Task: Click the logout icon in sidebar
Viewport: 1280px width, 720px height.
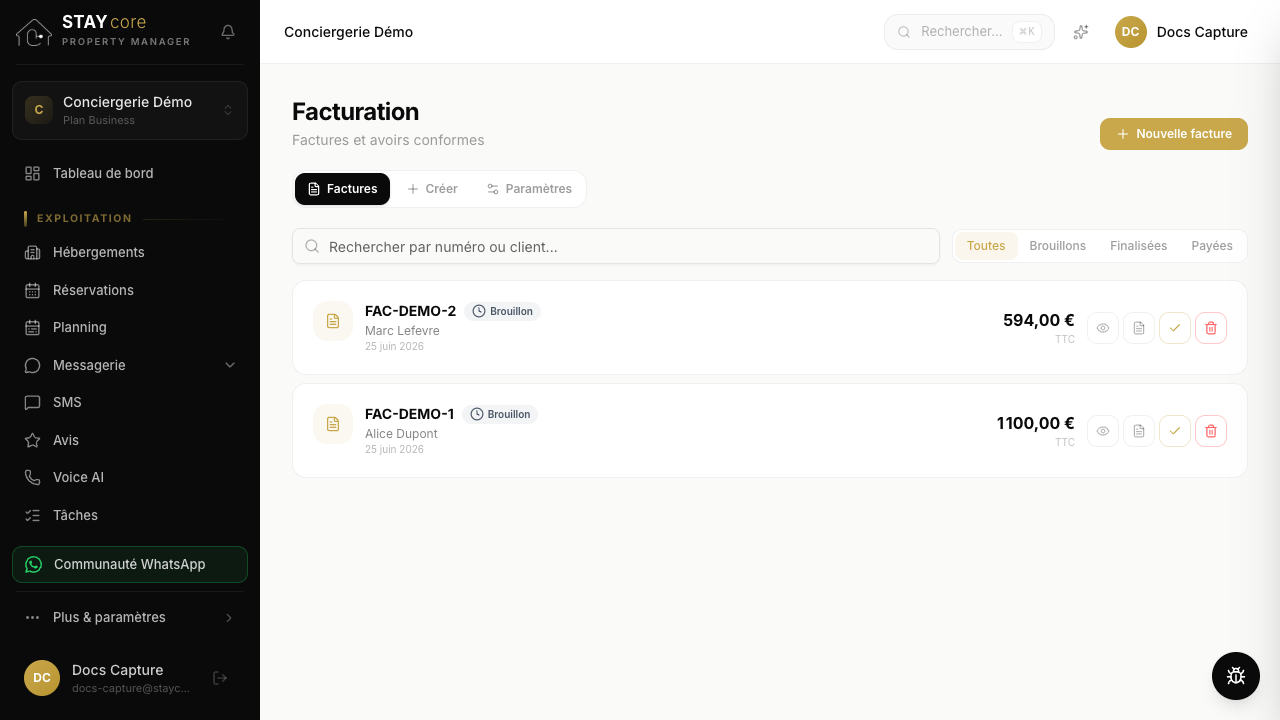Action: (x=221, y=678)
